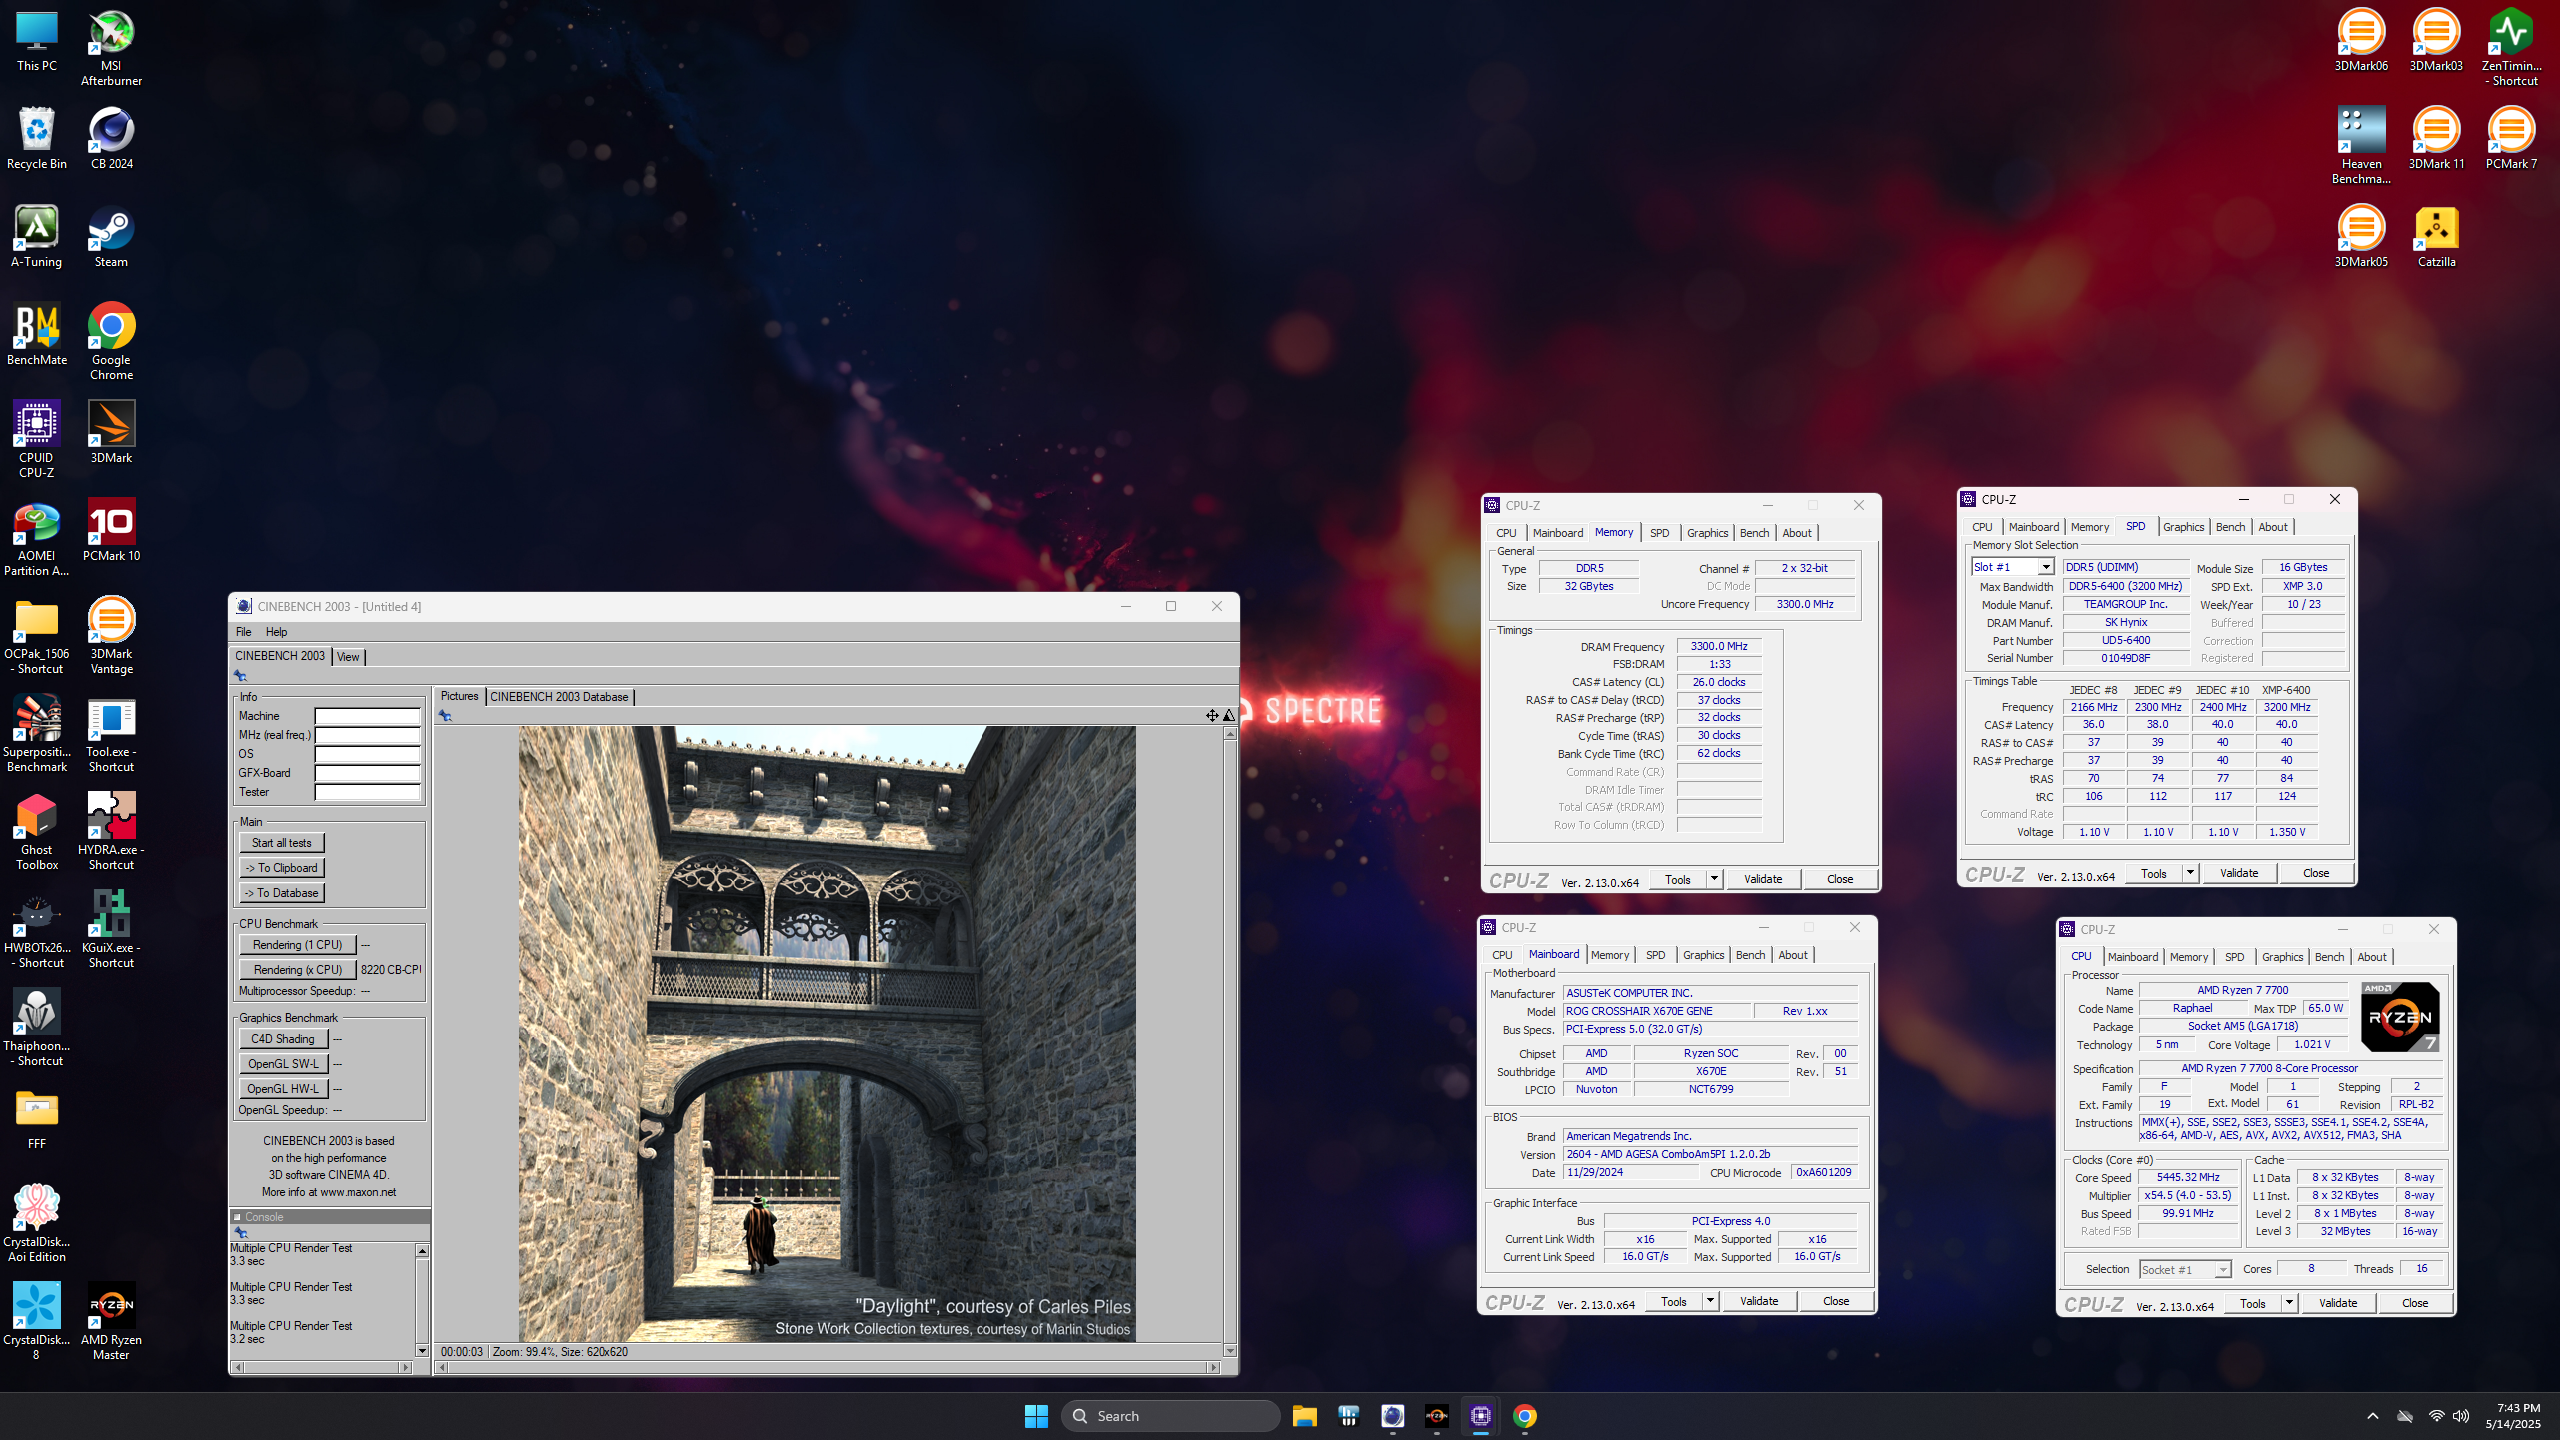Viewport: 2560px width, 1440px height.
Task: Open 3DMark Vantage desktop shortcut
Action: pos(111,635)
